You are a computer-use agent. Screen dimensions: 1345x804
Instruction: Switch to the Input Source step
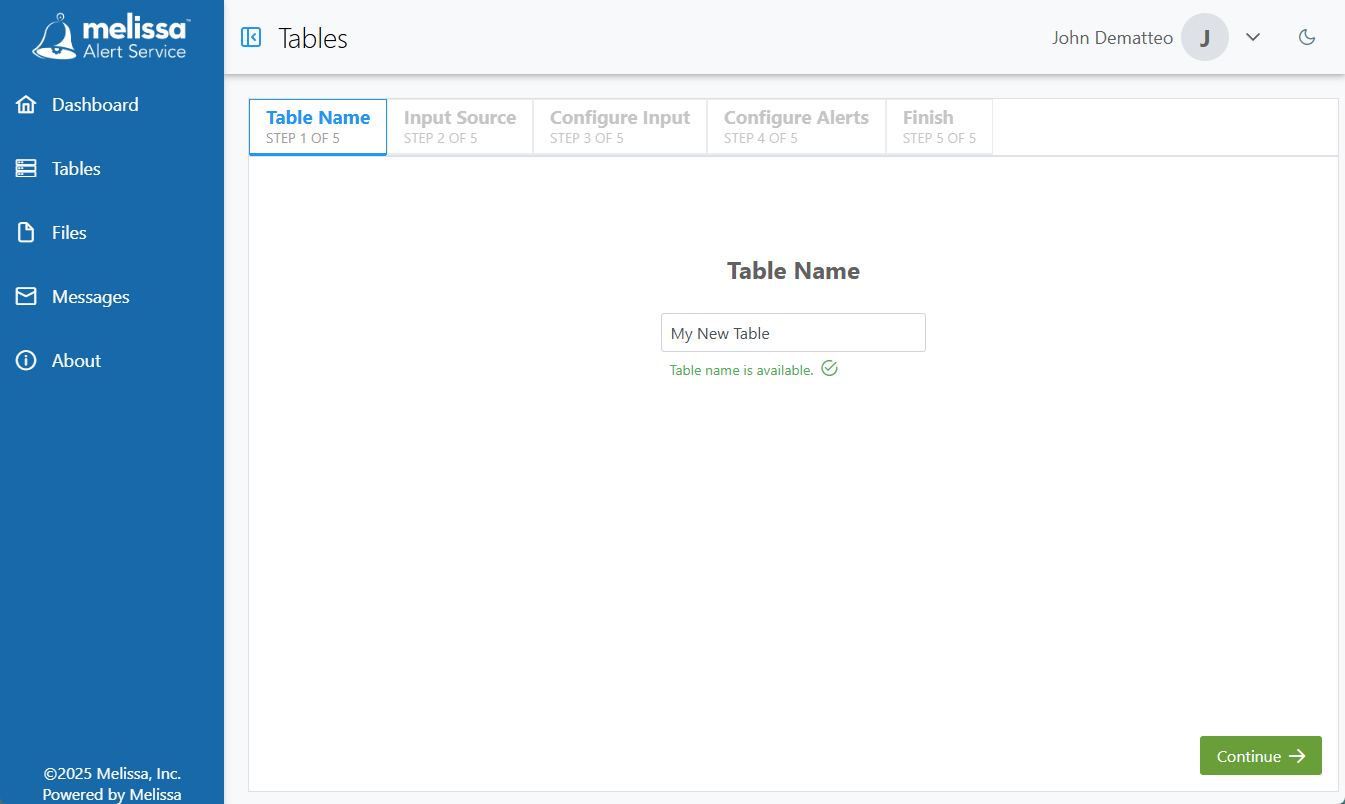(460, 126)
